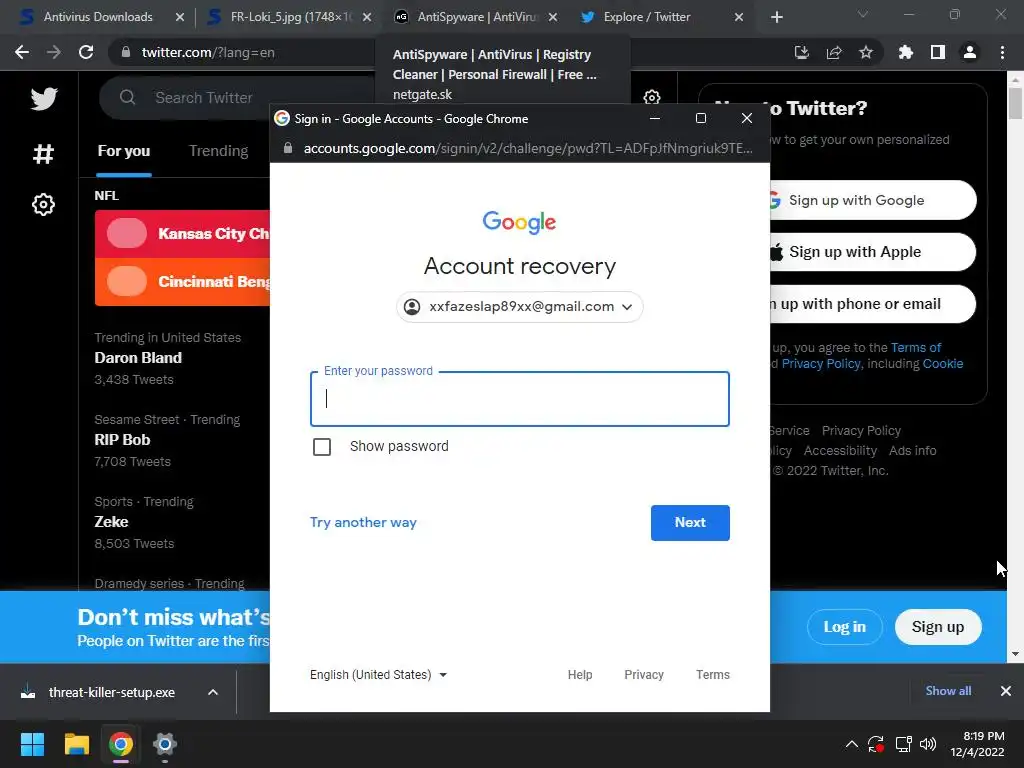Switch to the Antivirus Downloads tab
Image resolution: width=1024 pixels, height=768 pixels.
click(x=98, y=17)
